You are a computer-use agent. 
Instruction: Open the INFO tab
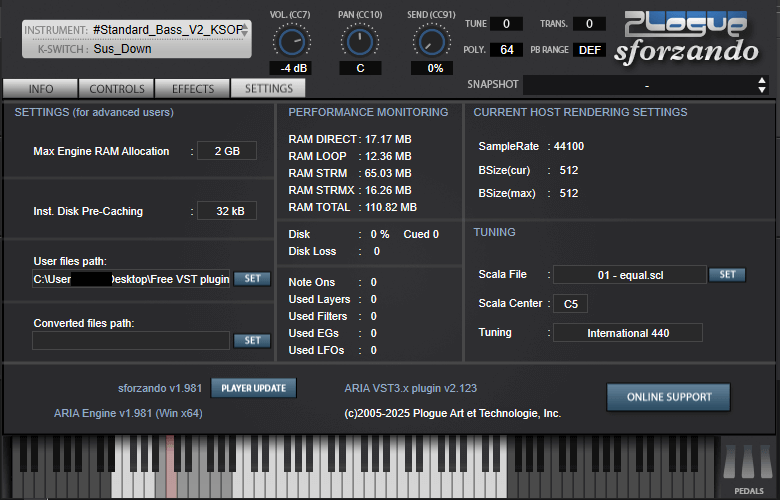[40, 89]
